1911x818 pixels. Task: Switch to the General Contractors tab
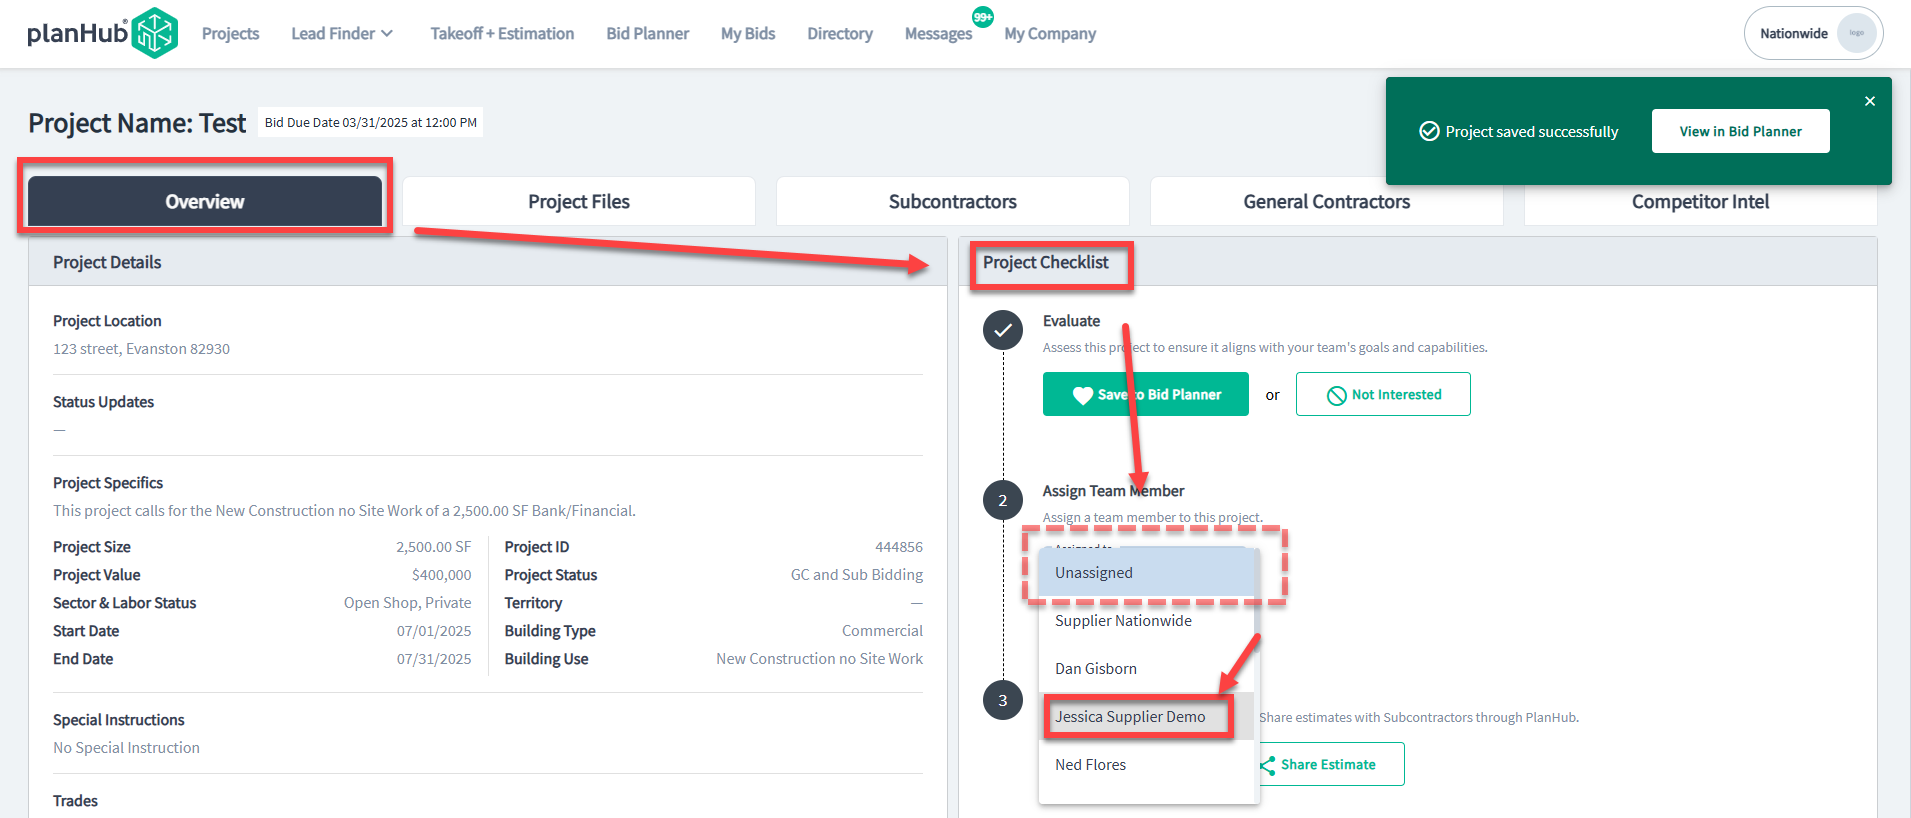[1327, 201]
